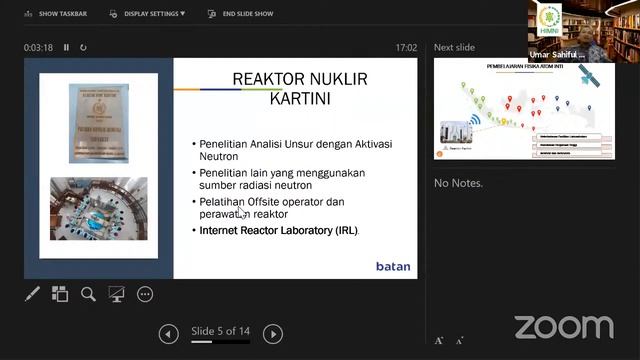Open more slide show options menu

145,294
